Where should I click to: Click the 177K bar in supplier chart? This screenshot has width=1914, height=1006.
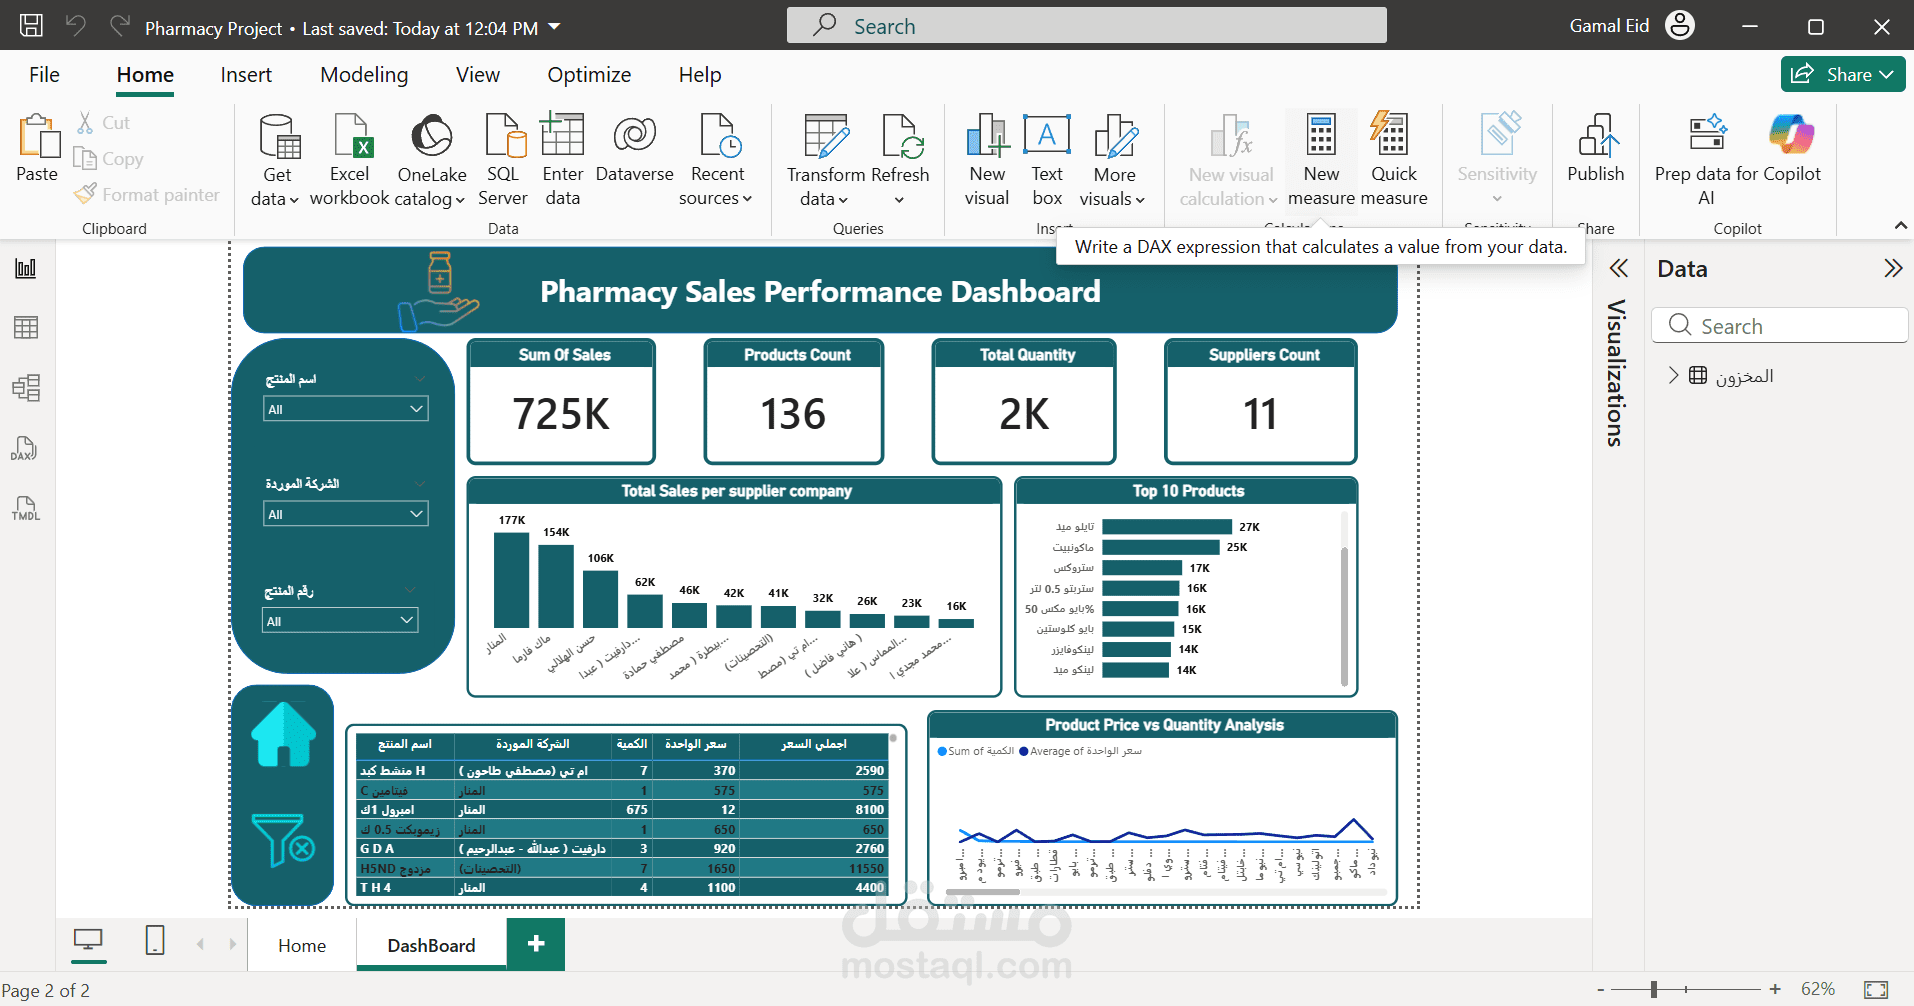click(512, 580)
